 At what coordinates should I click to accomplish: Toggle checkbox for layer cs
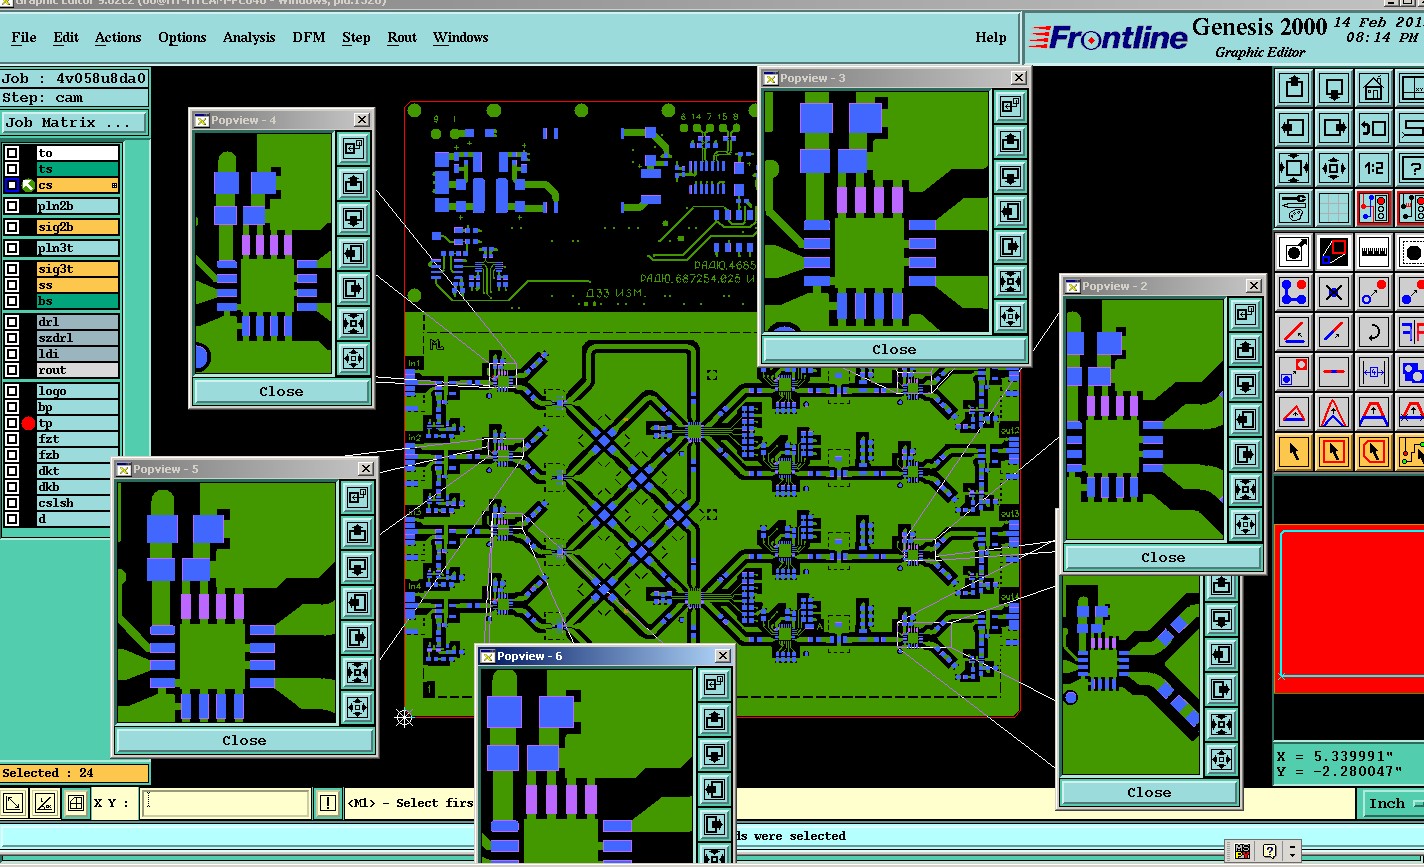(x=12, y=185)
